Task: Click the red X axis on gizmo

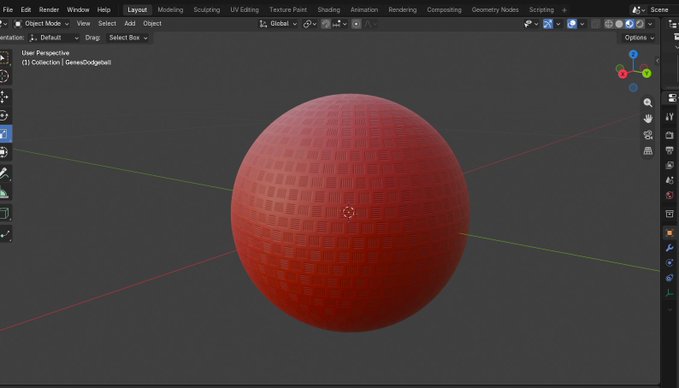Action: [x=623, y=74]
